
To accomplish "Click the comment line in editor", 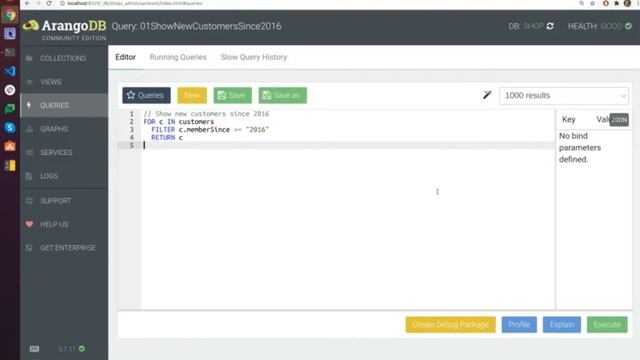I will [x=206, y=113].
